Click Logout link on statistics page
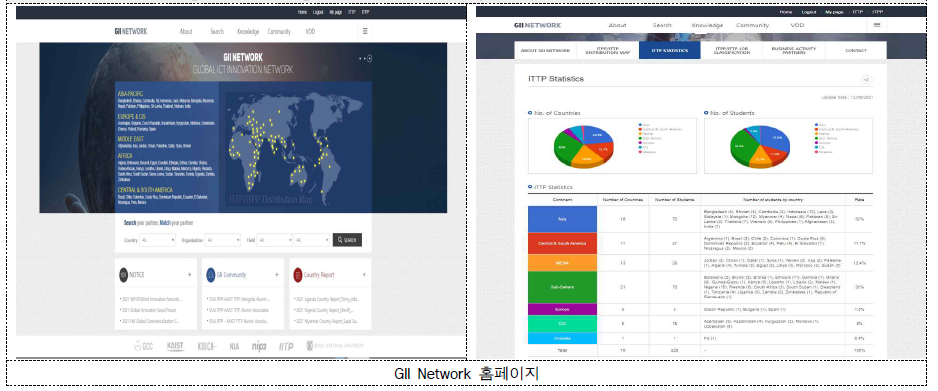The image size is (938, 391). [x=809, y=12]
